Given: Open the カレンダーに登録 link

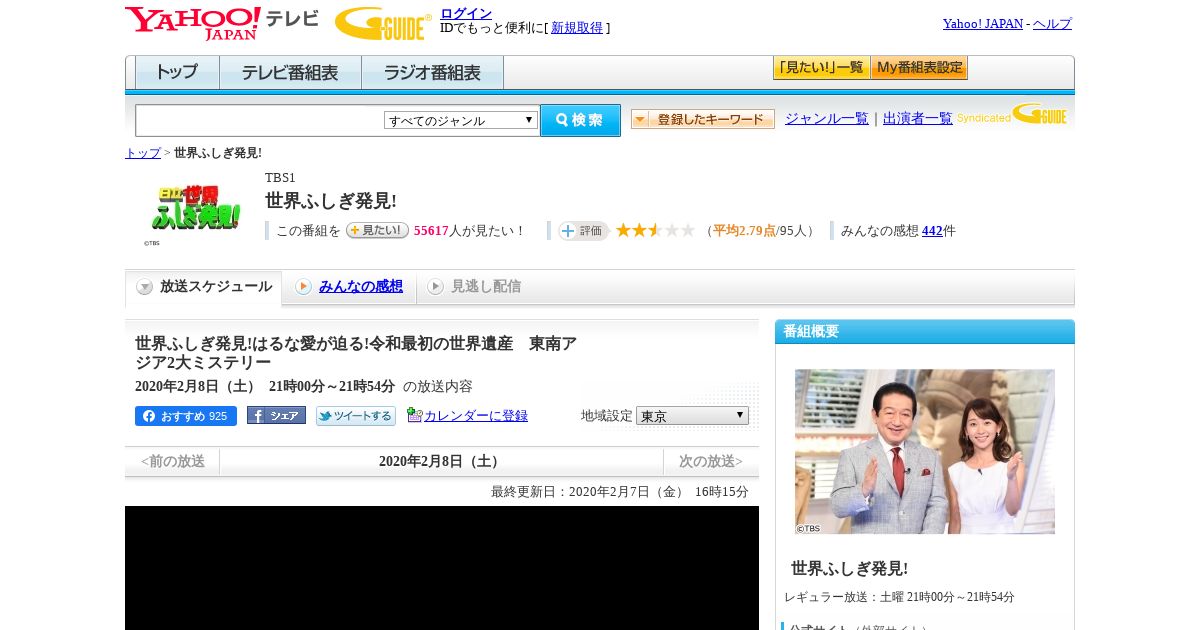Looking at the screenshot, I should pos(476,416).
